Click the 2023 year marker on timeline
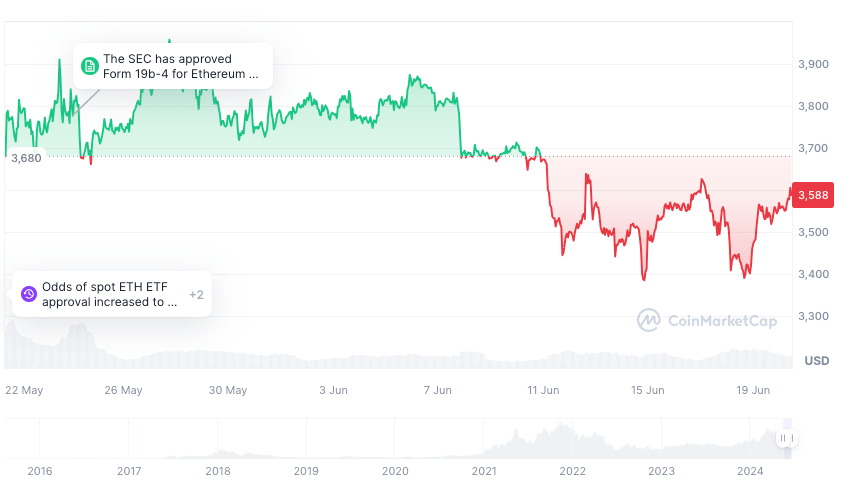846x491 pixels. pos(661,470)
